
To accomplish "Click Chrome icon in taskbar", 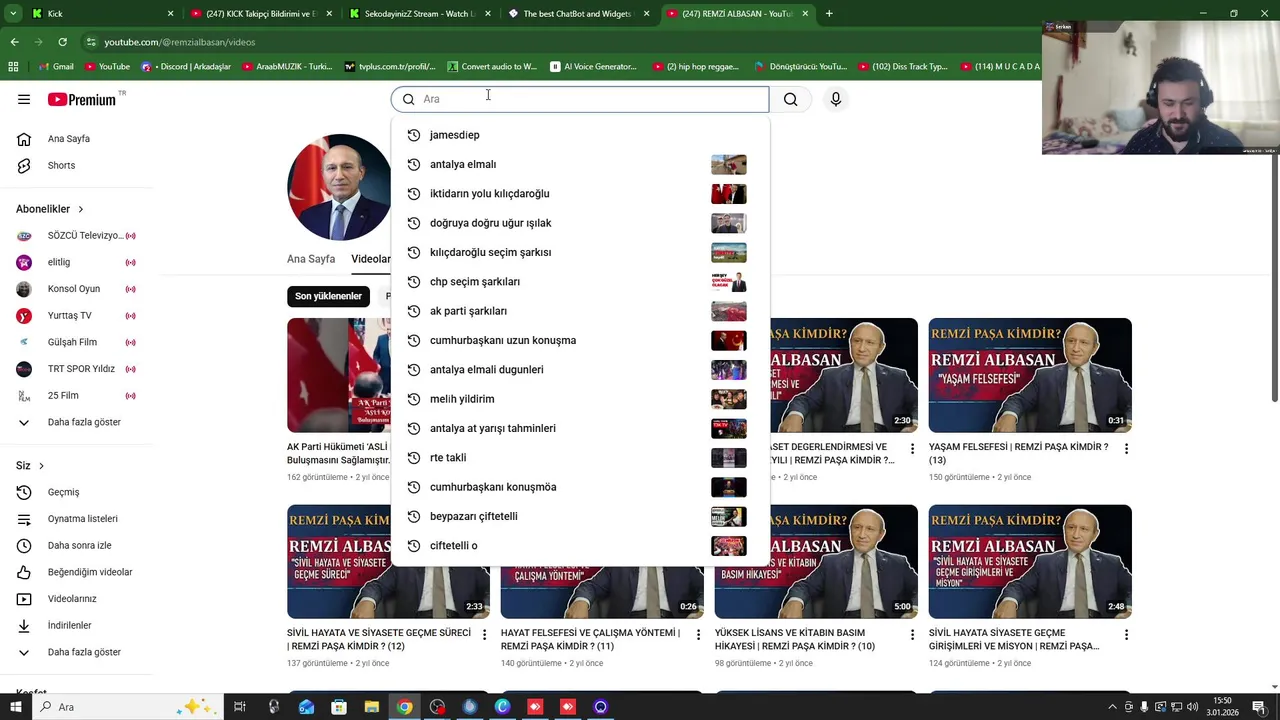I will click(x=404, y=707).
